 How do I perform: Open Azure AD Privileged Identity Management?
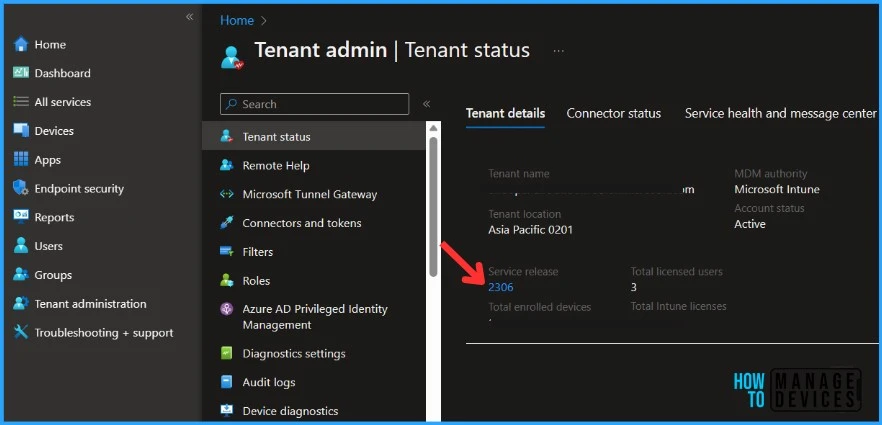(x=314, y=317)
